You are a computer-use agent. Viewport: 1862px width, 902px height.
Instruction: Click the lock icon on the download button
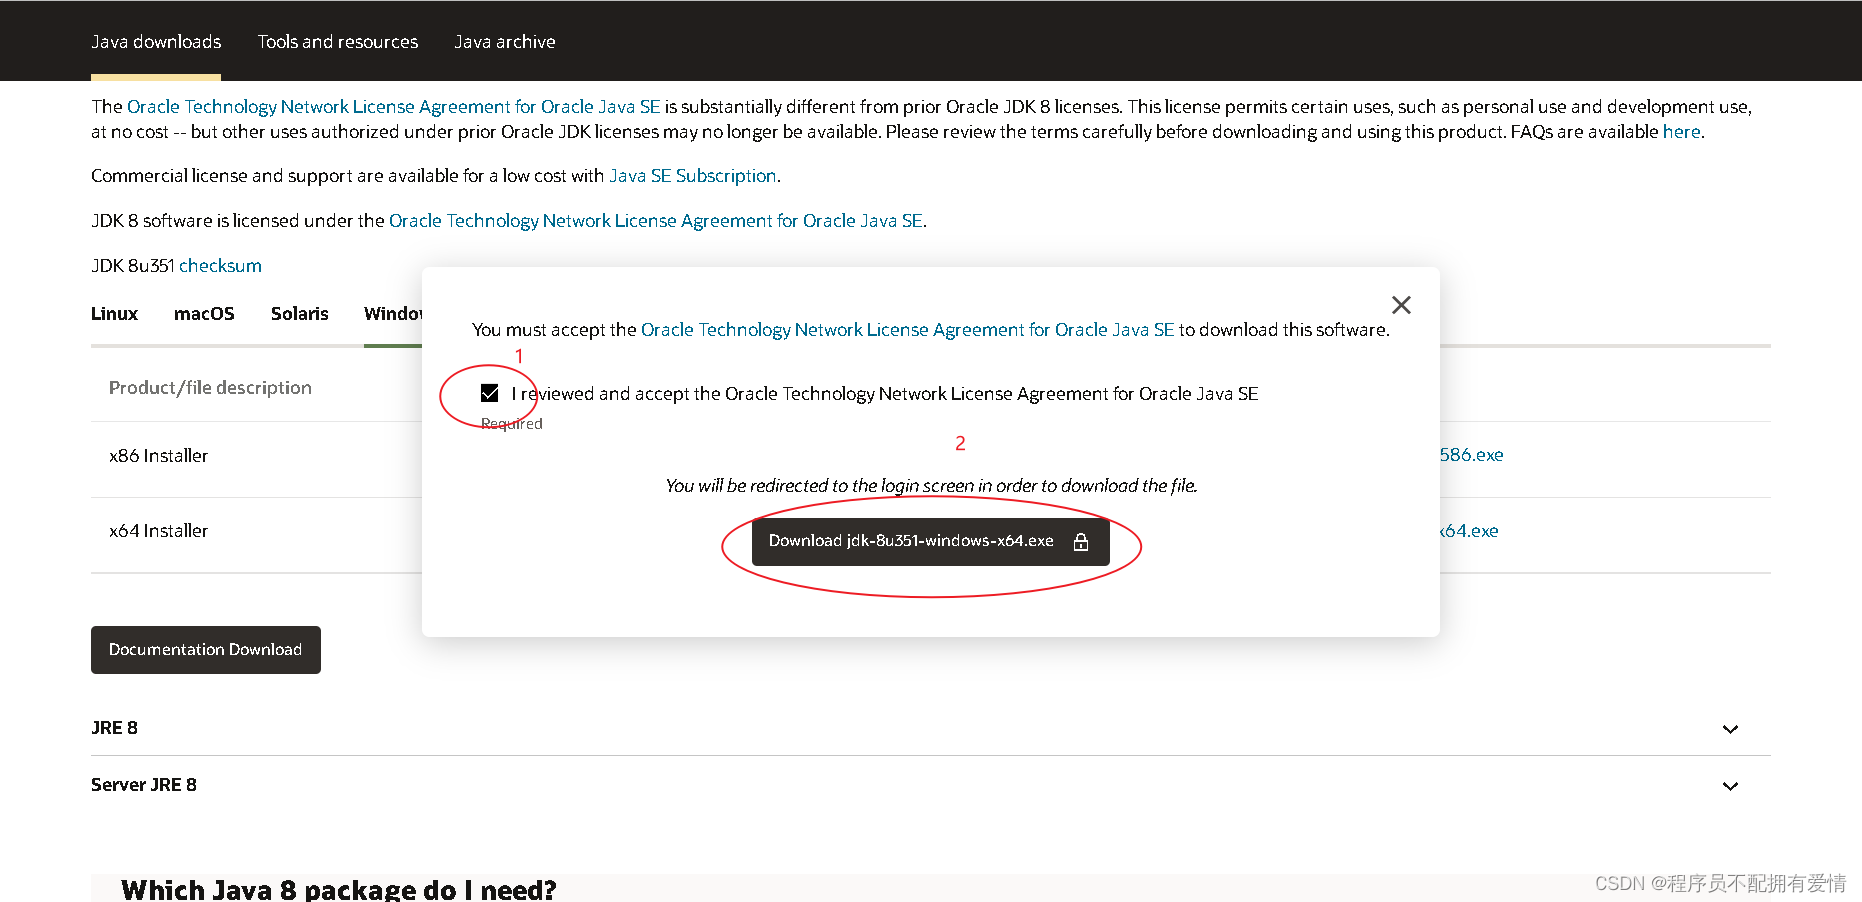click(1081, 542)
